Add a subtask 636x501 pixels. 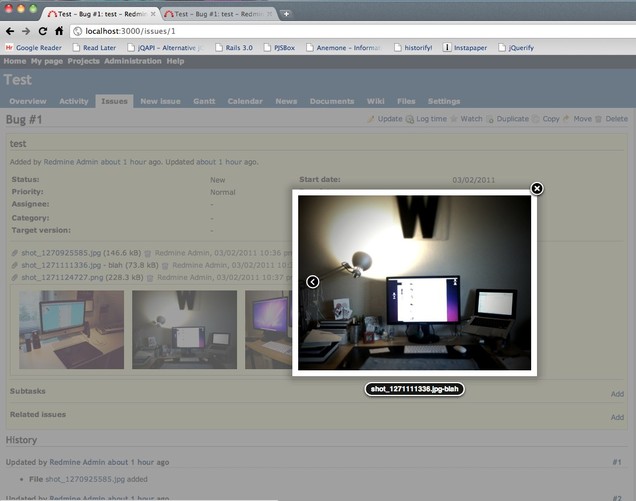[x=617, y=394]
